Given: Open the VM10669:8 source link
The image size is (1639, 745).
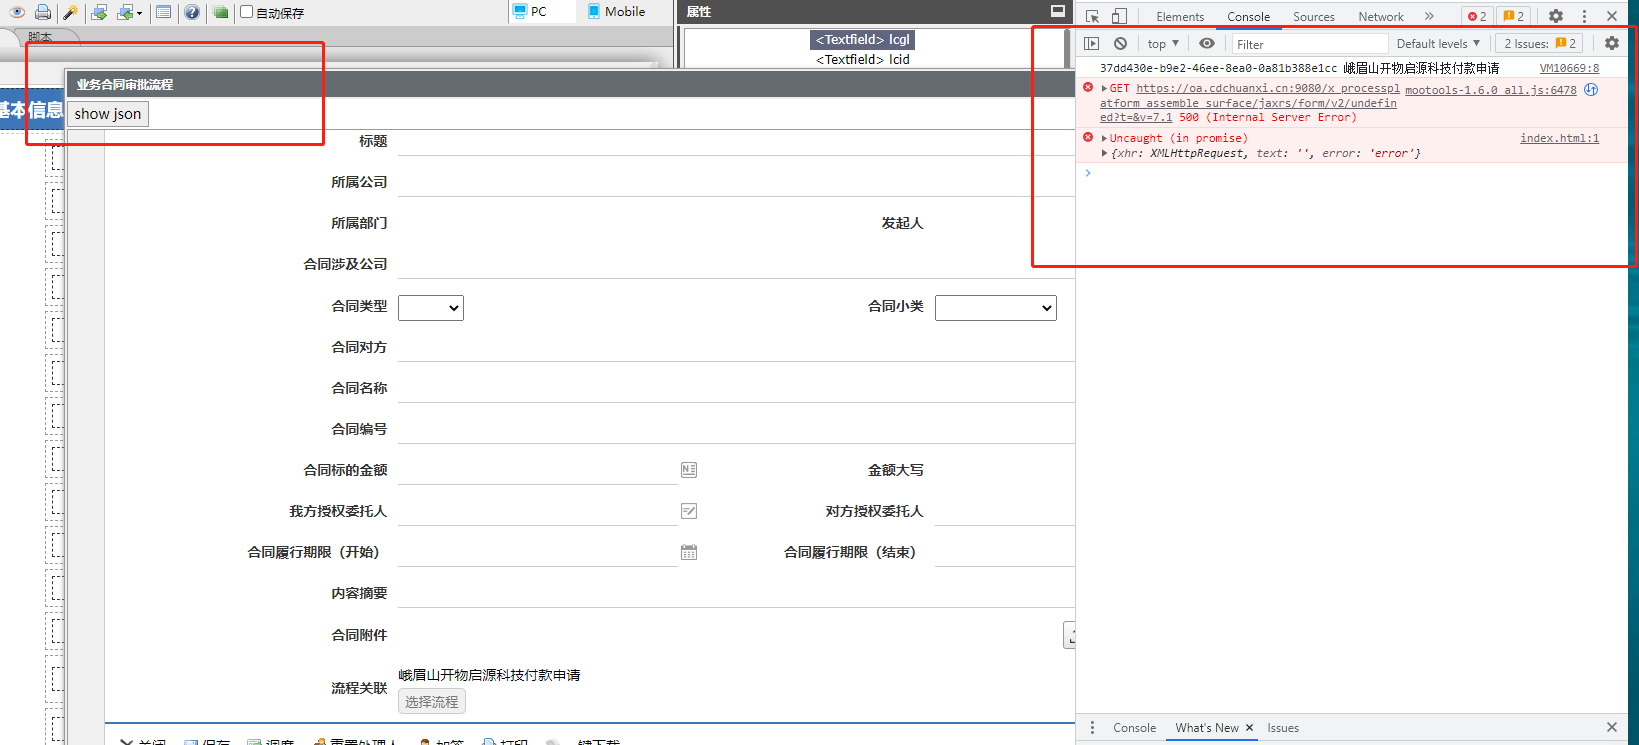Looking at the screenshot, I should coord(1569,69).
